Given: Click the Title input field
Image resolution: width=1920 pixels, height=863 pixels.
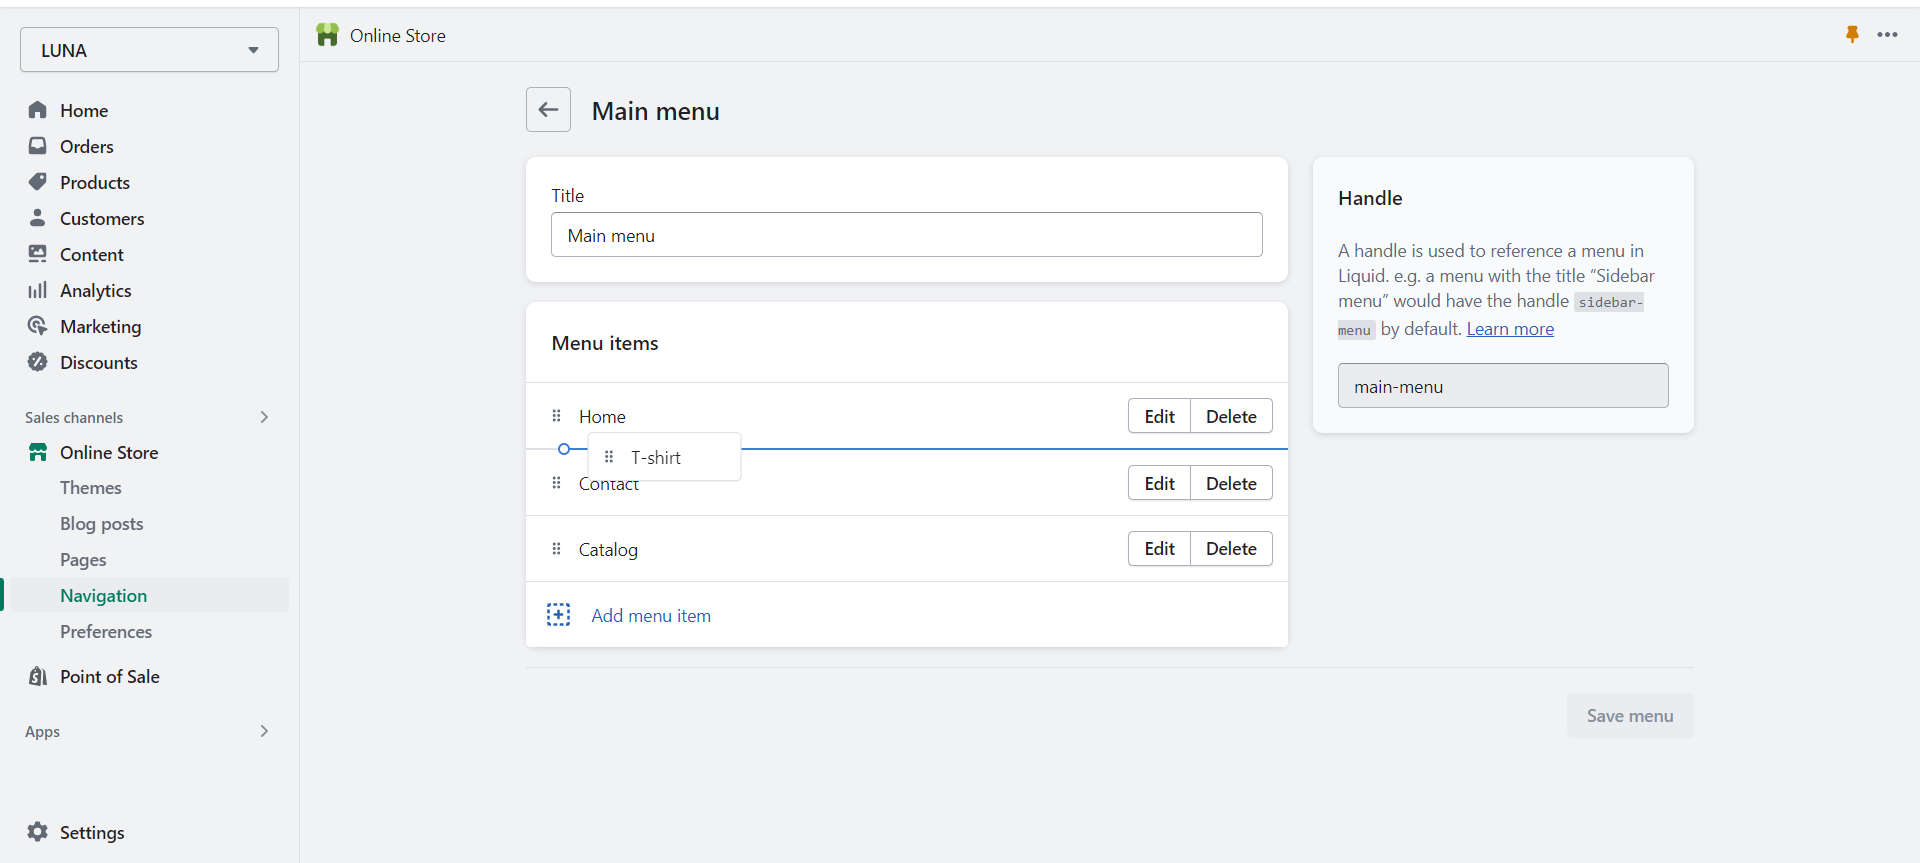Looking at the screenshot, I should [907, 234].
